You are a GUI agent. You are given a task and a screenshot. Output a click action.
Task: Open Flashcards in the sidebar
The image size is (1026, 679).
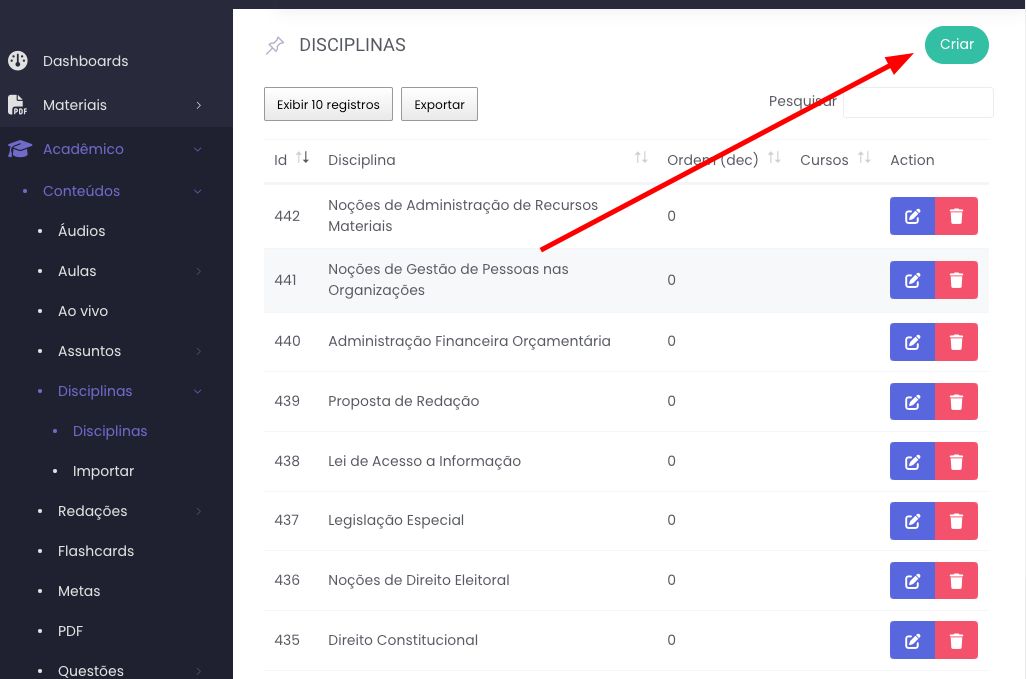pyautogui.click(x=96, y=551)
